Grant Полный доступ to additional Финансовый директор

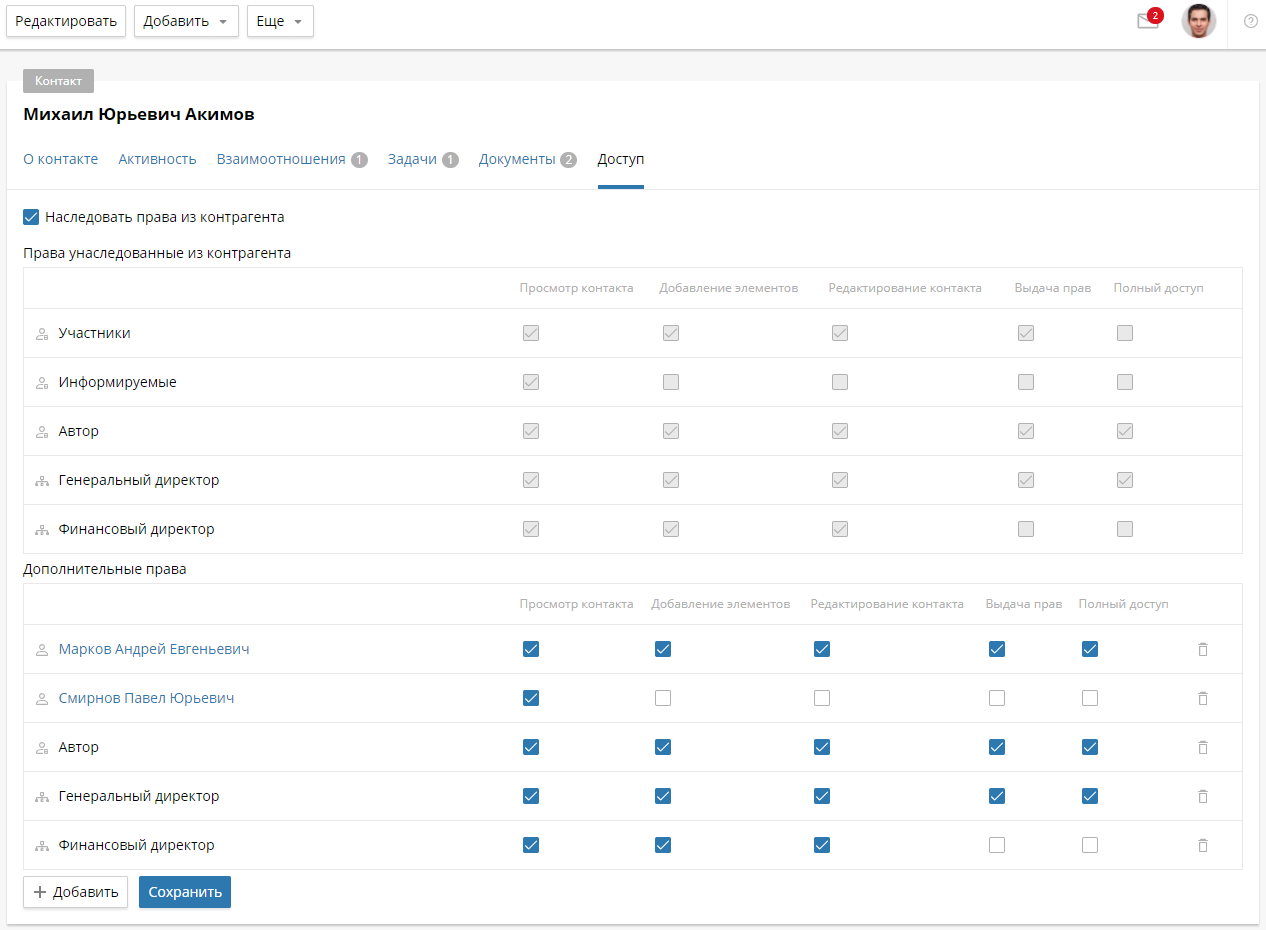pos(1090,845)
